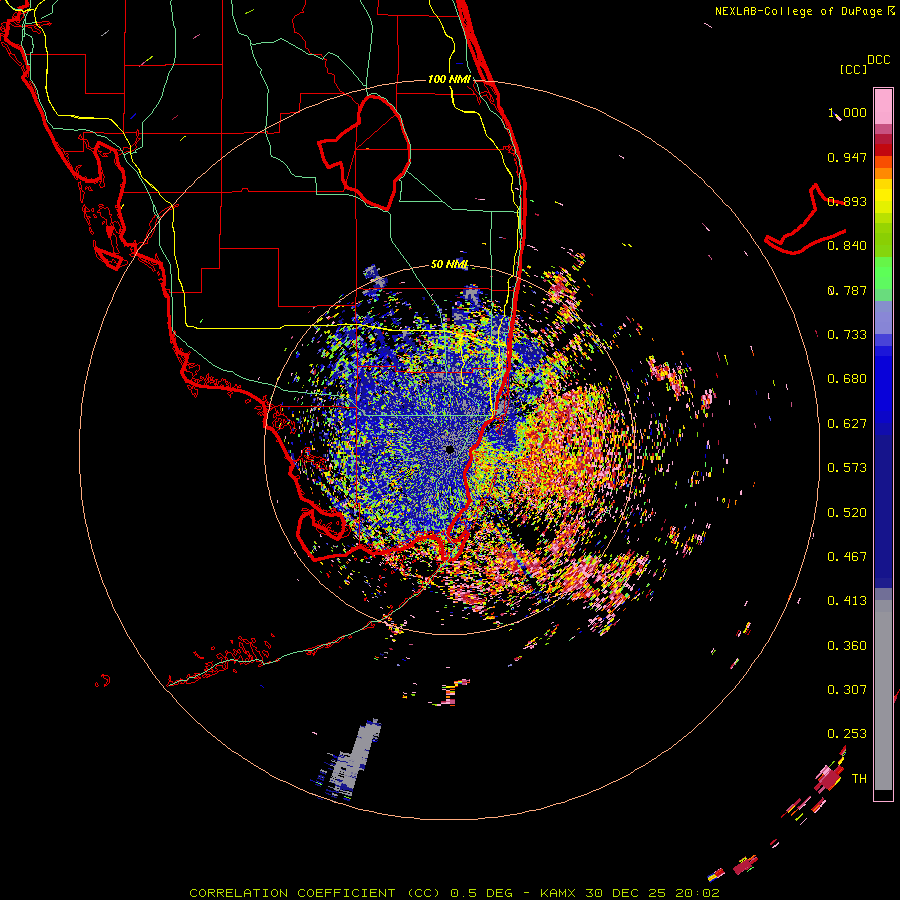The height and width of the screenshot is (900, 900).
Task: Click the 0.947 scale value
Action: 847,157
